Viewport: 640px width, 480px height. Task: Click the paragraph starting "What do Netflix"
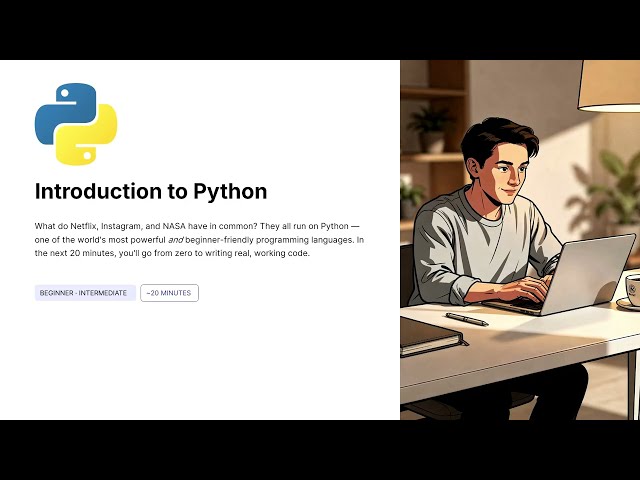pos(199,240)
